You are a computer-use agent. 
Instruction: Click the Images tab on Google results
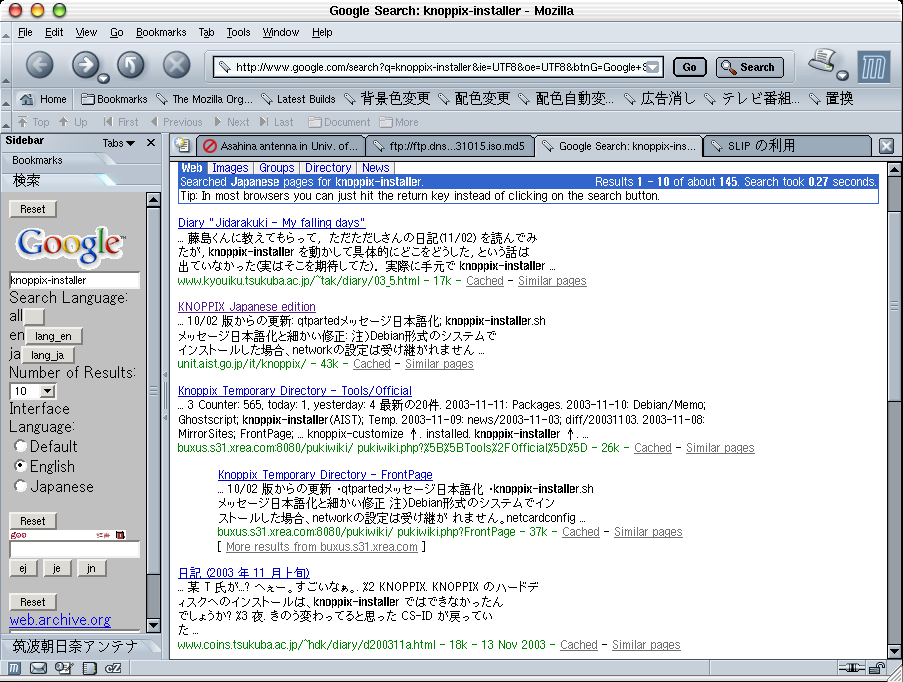tap(230, 168)
